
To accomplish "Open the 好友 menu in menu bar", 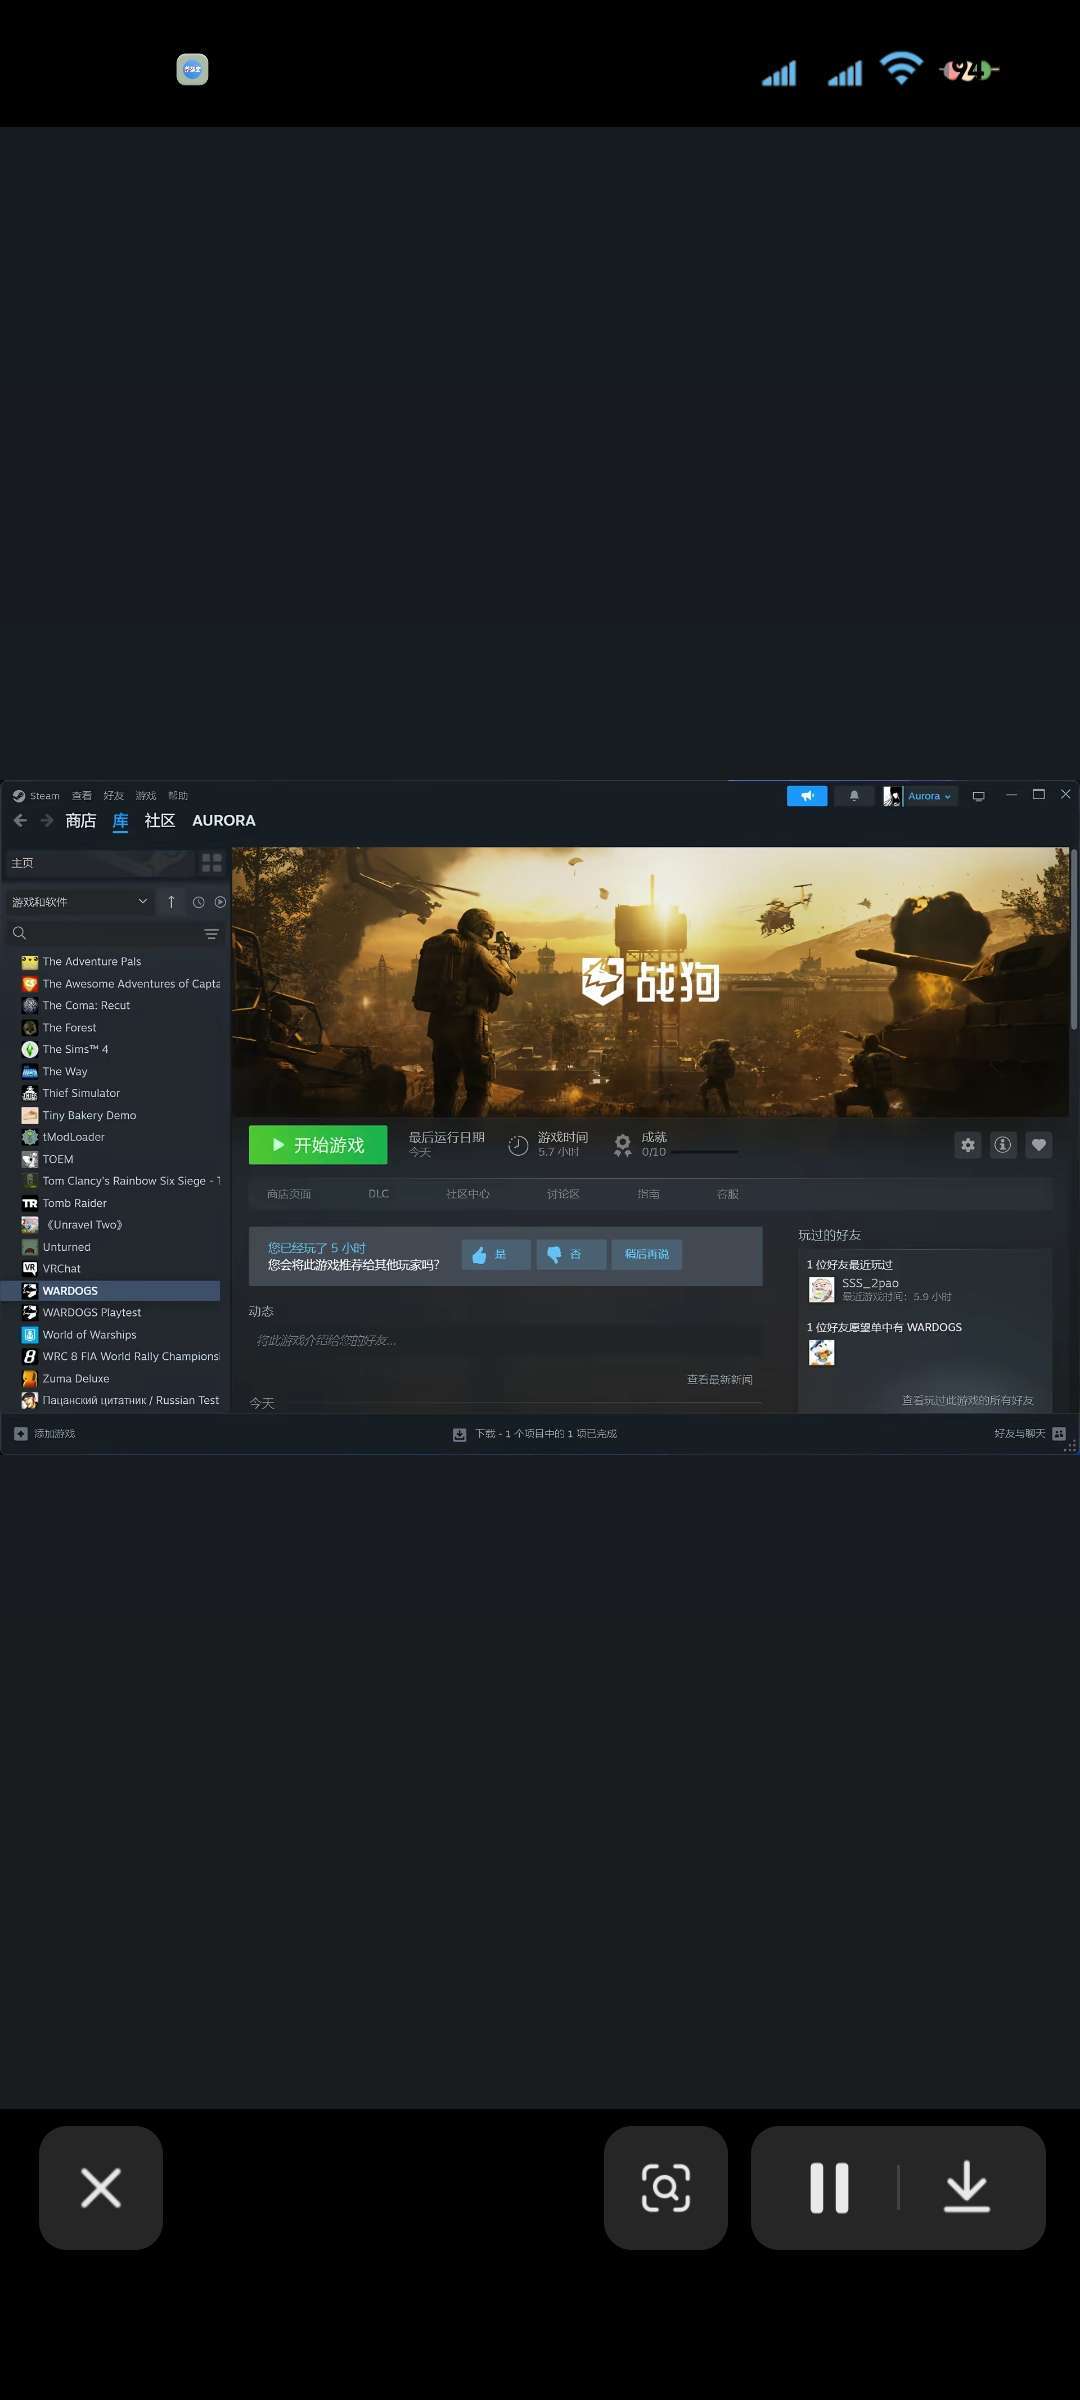I will 114,796.
